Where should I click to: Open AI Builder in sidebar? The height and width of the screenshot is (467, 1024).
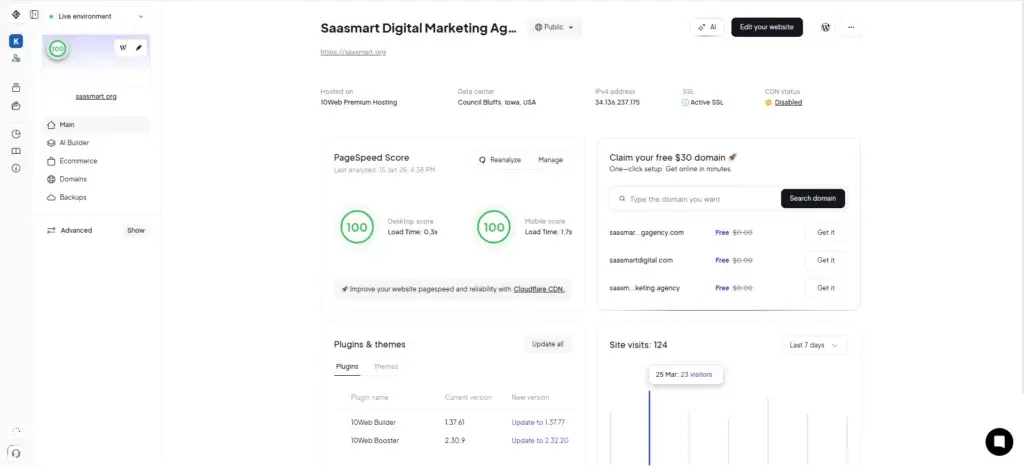97,142
